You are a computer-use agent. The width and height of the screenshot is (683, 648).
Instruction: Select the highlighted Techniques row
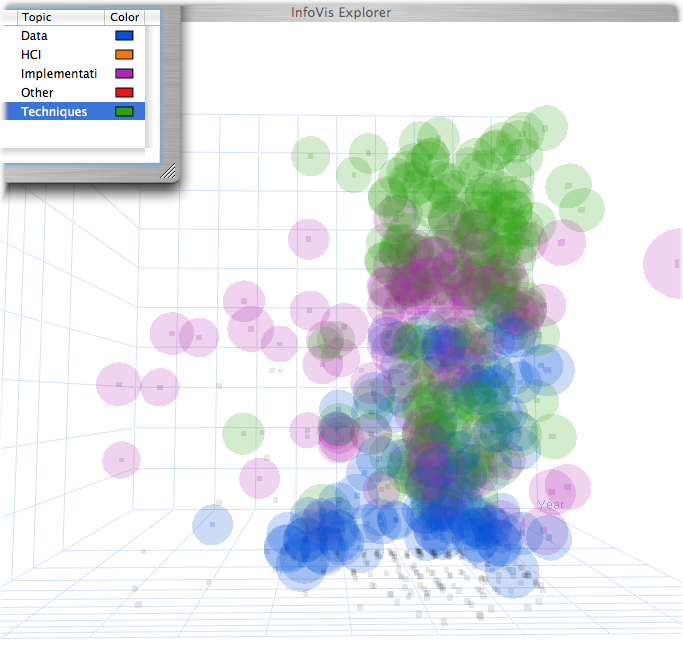(x=73, y=111)
